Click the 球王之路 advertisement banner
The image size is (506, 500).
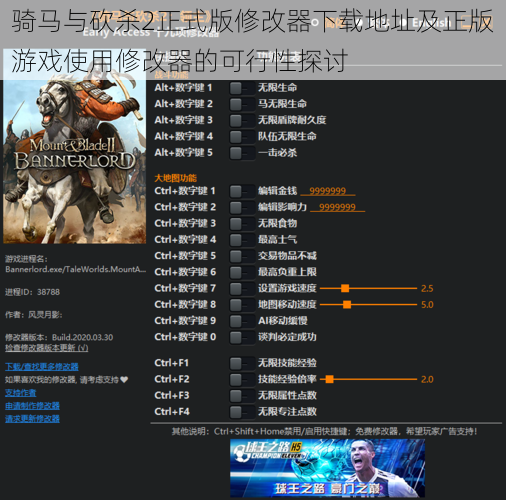point(327,468)
